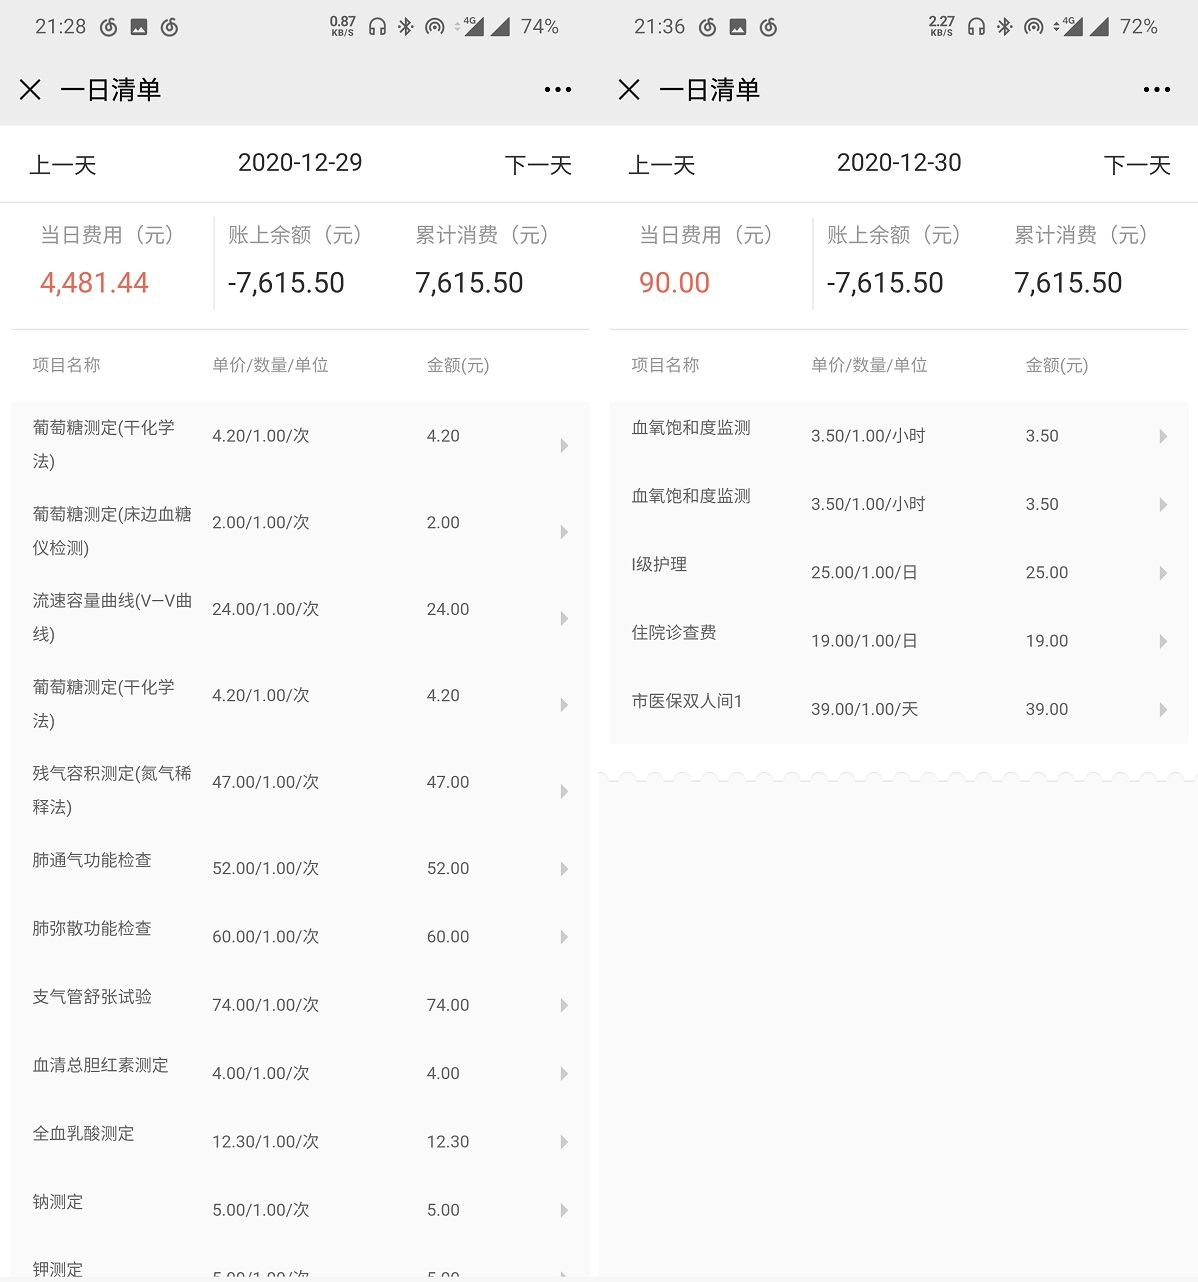This screenshot has width=1198, height=1282.
Task: Tap the headphone icon beside the 72% battery
Action: click(x=976, y=27)
